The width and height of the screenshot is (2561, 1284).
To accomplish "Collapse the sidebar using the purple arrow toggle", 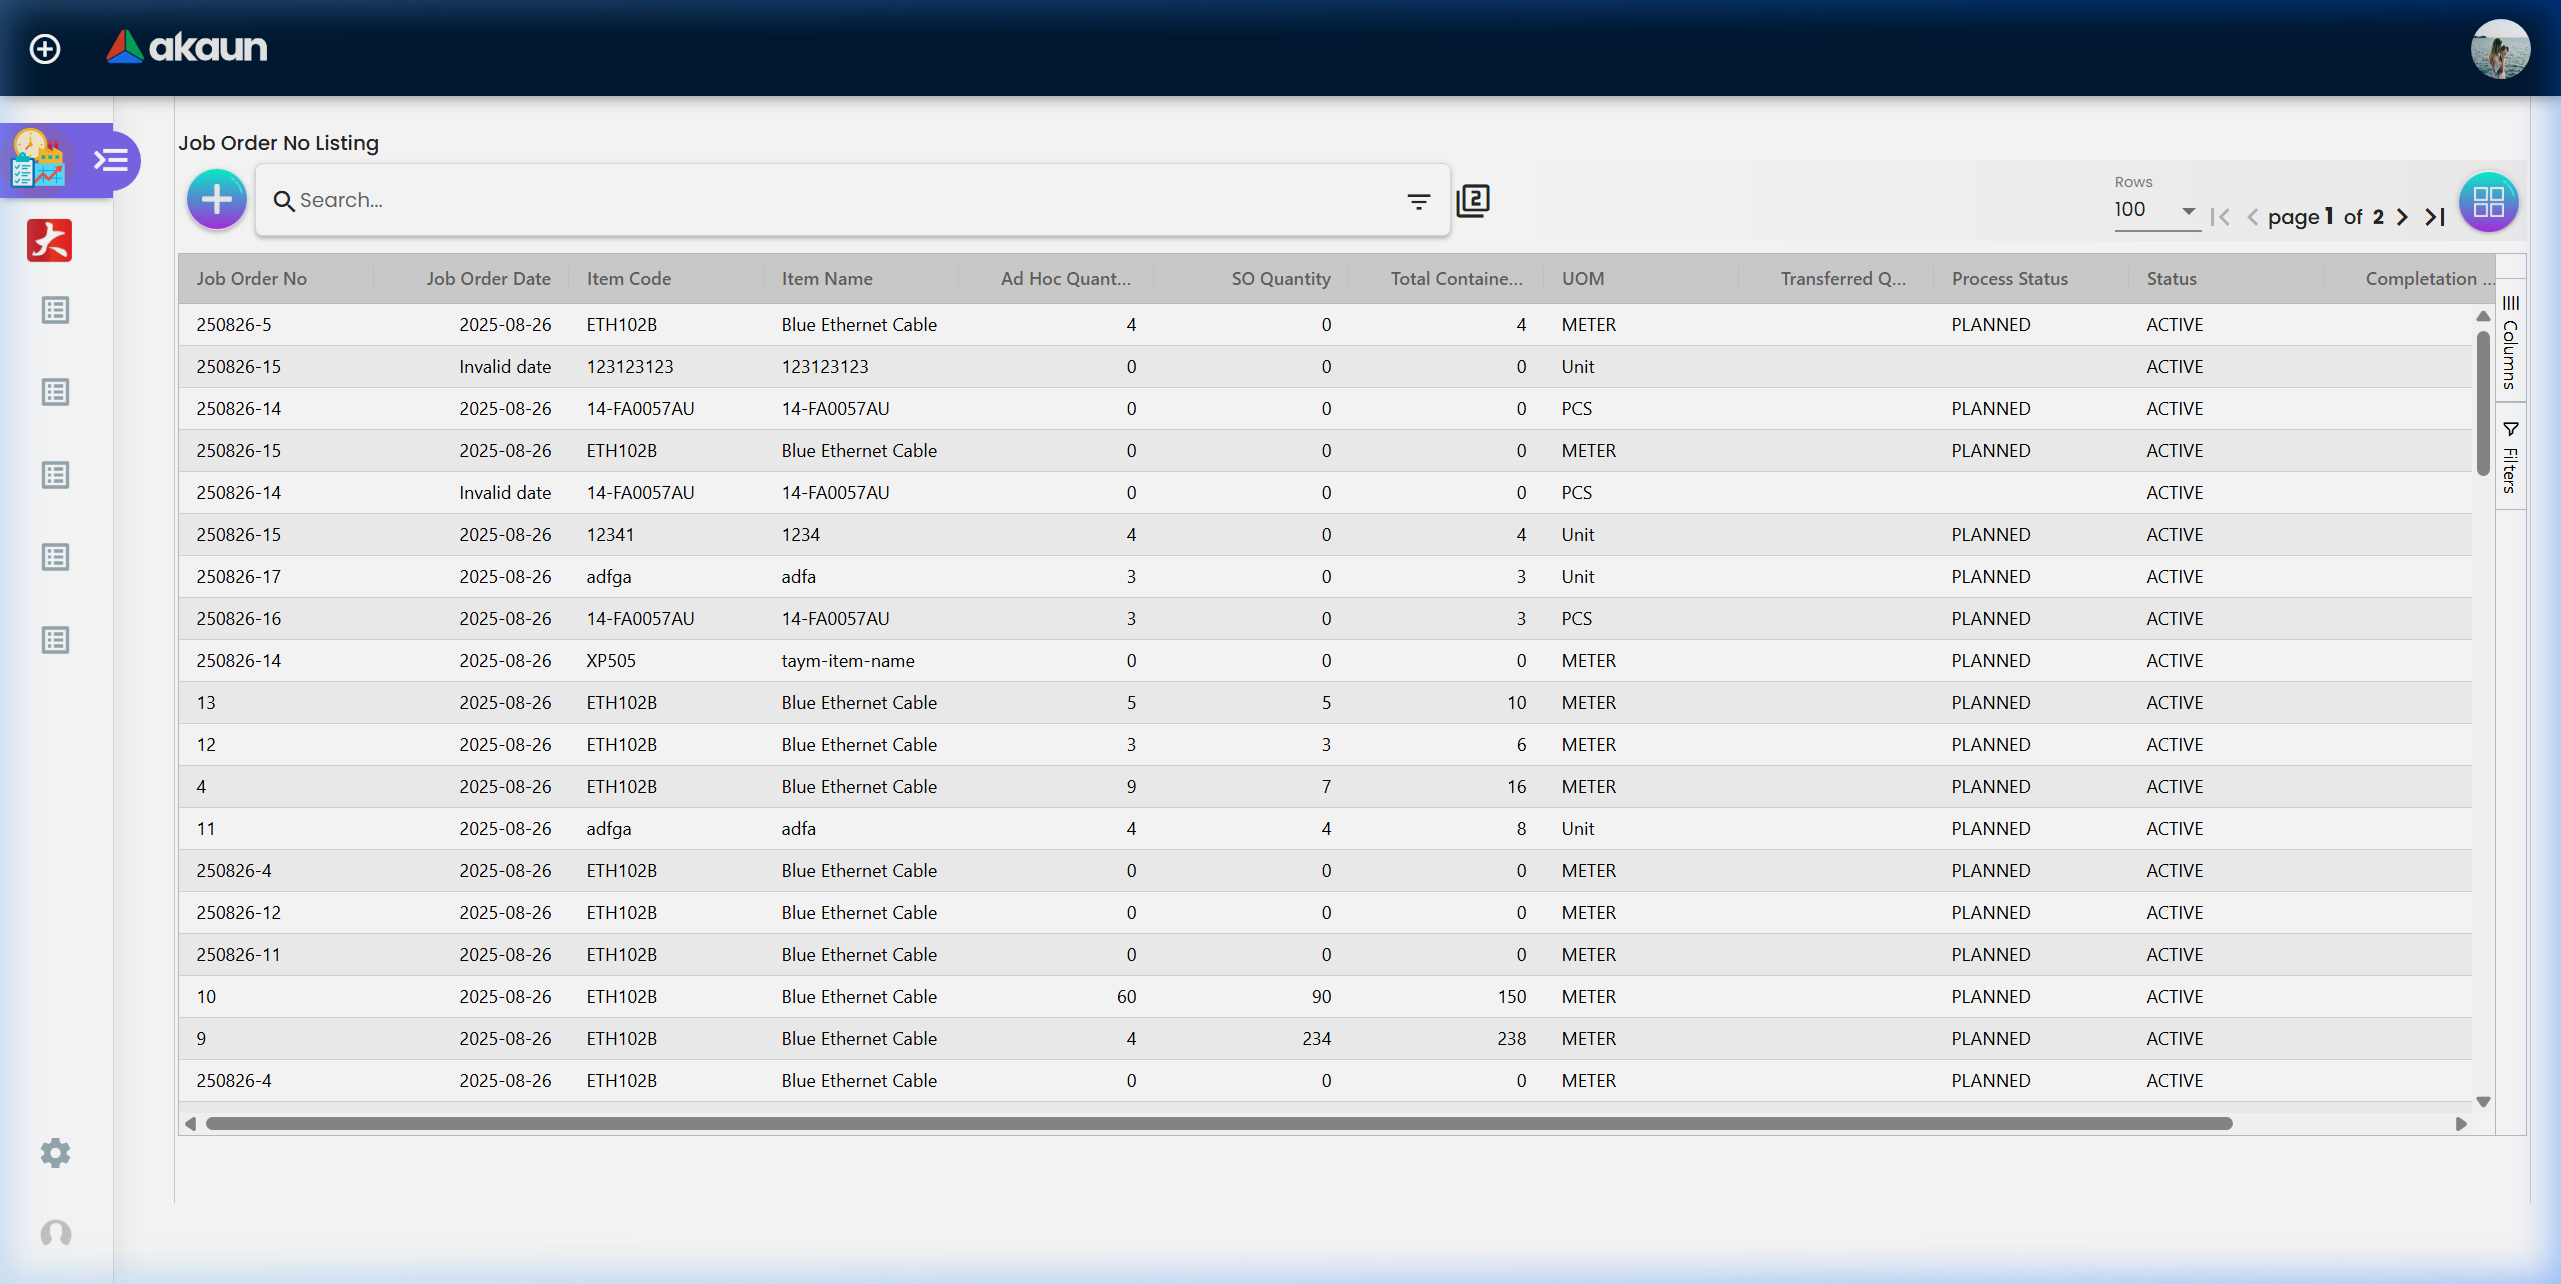I will 113,160.
